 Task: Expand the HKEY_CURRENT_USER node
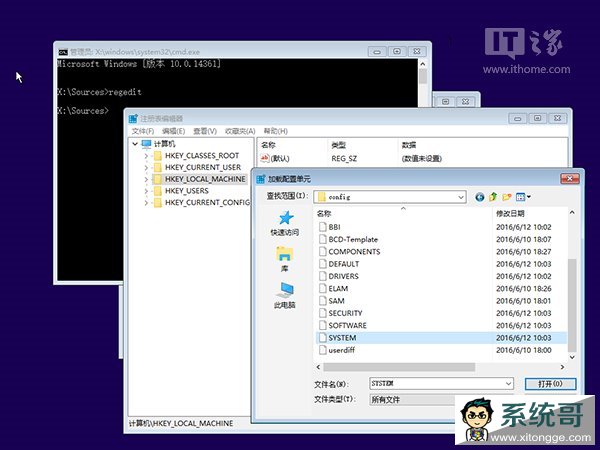146,167
